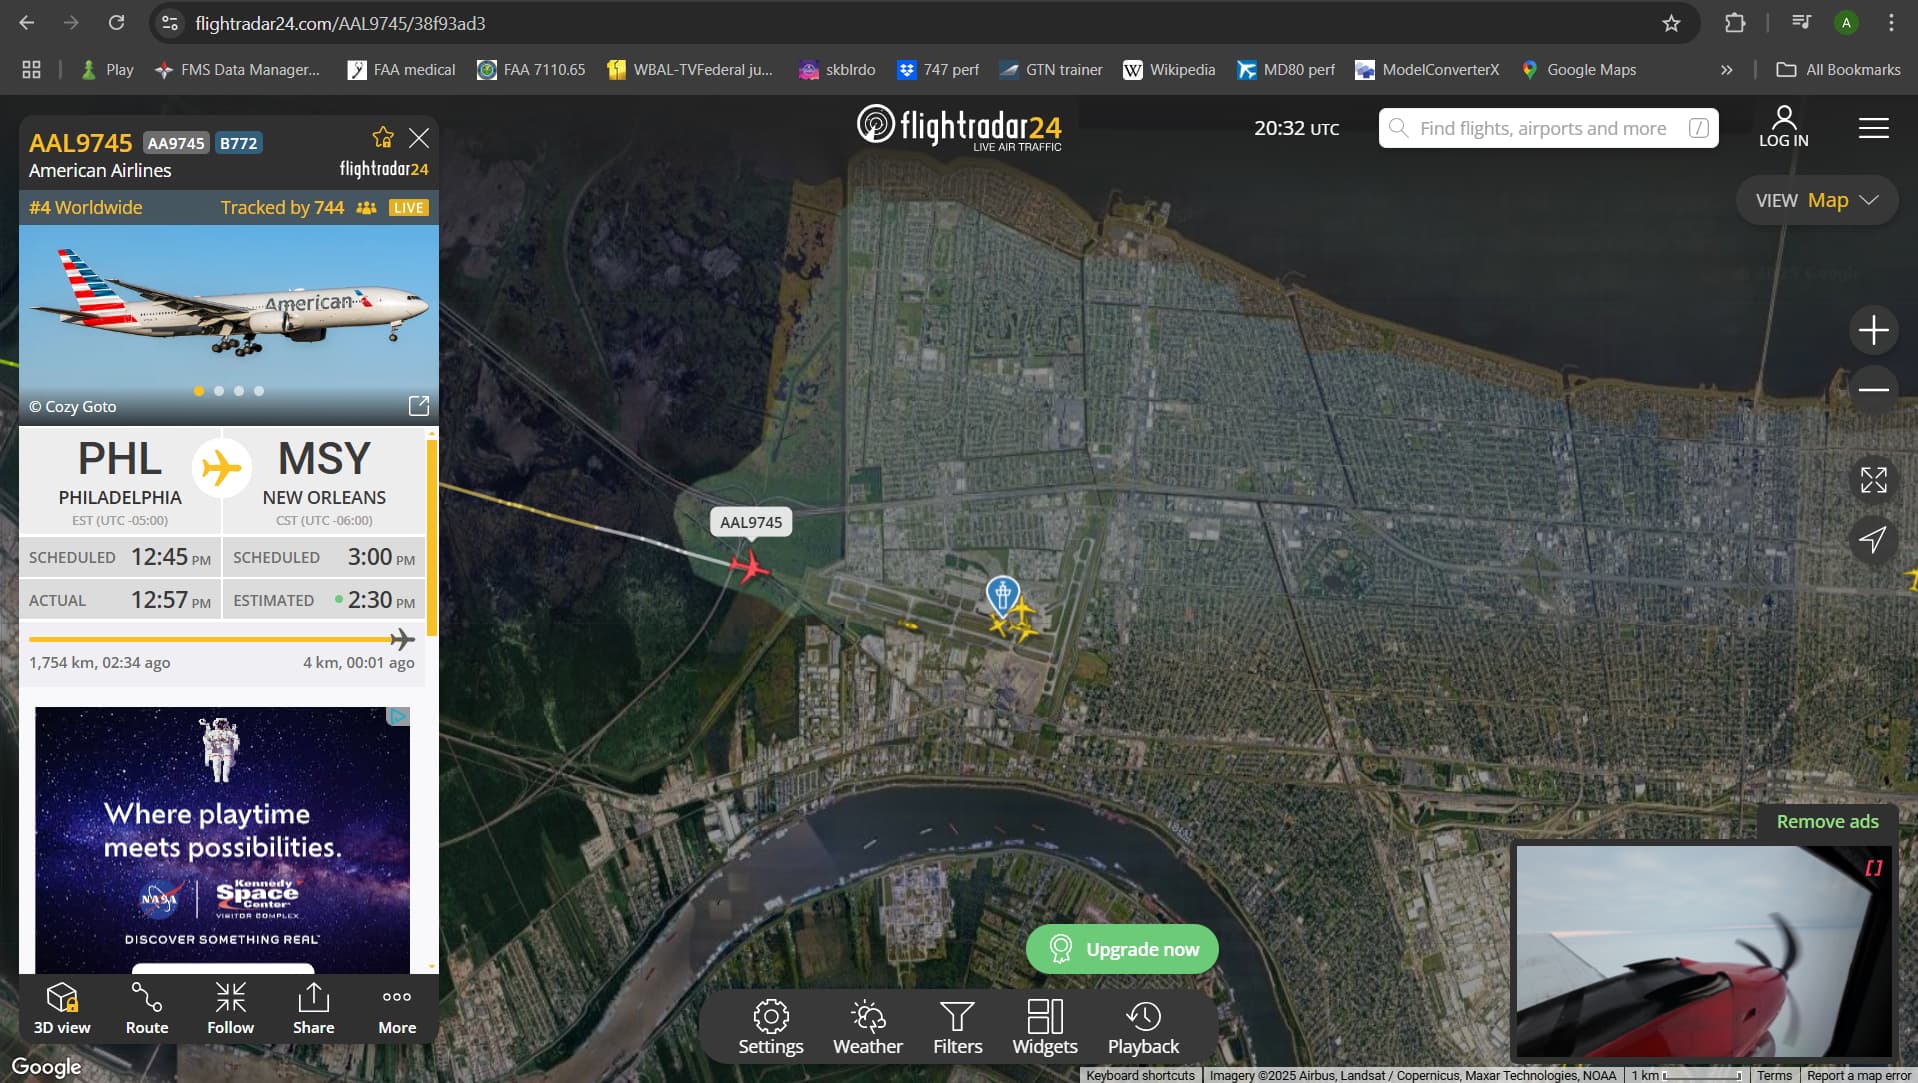This screenshot has height=1083, width=1918.
Task: Open the Wikipedia bookmark
Action: point(1169,69)
